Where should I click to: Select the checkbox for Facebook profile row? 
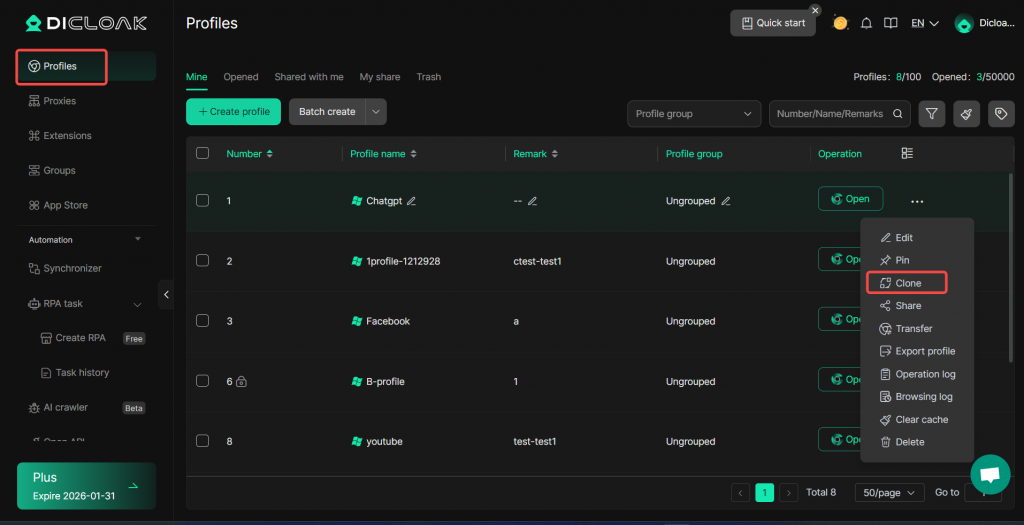coord(203,321)
